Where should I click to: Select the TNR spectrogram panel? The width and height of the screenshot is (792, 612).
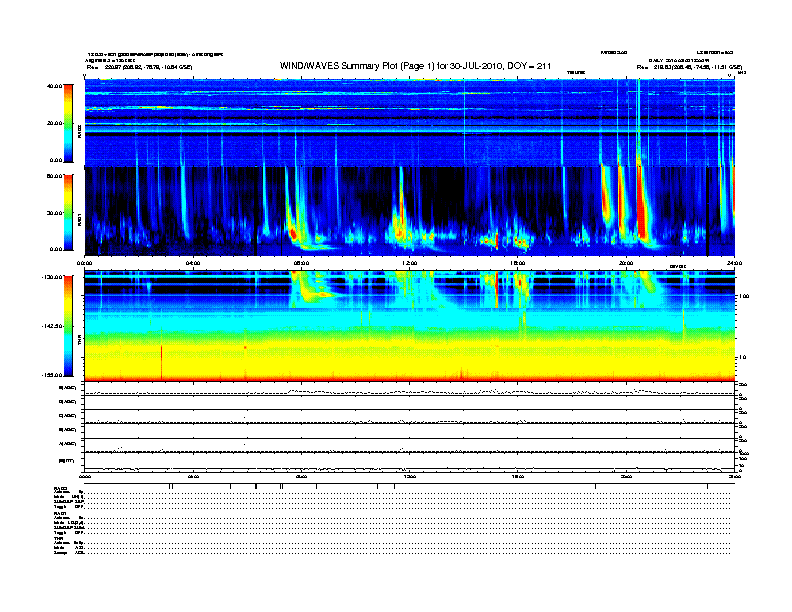click(x=410, y=326)
